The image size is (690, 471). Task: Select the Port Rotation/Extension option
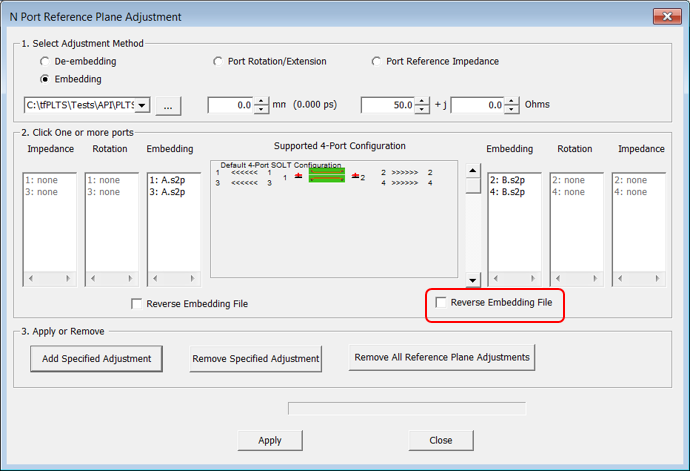(219, 62)
